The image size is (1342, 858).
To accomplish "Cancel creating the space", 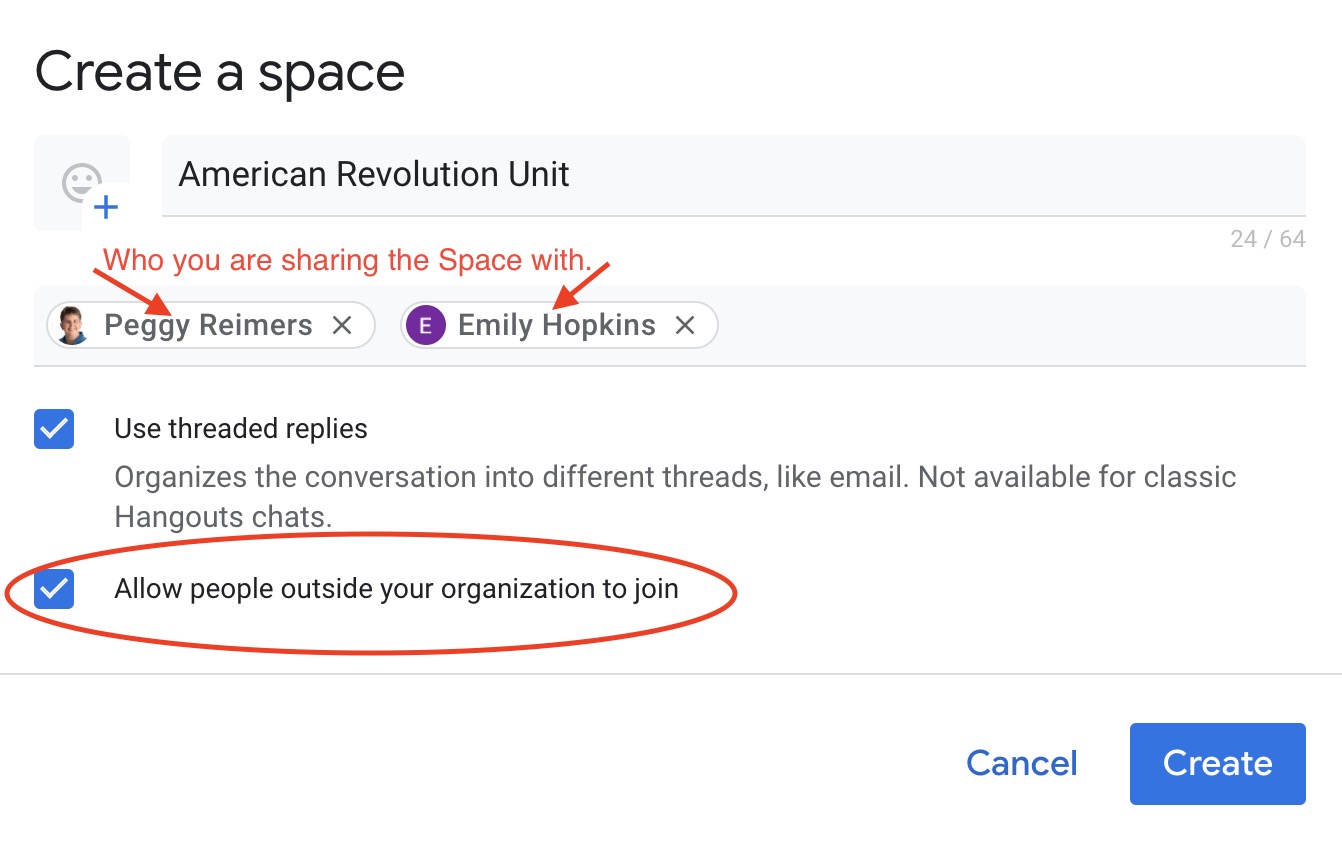I will tap(1021, 763).
